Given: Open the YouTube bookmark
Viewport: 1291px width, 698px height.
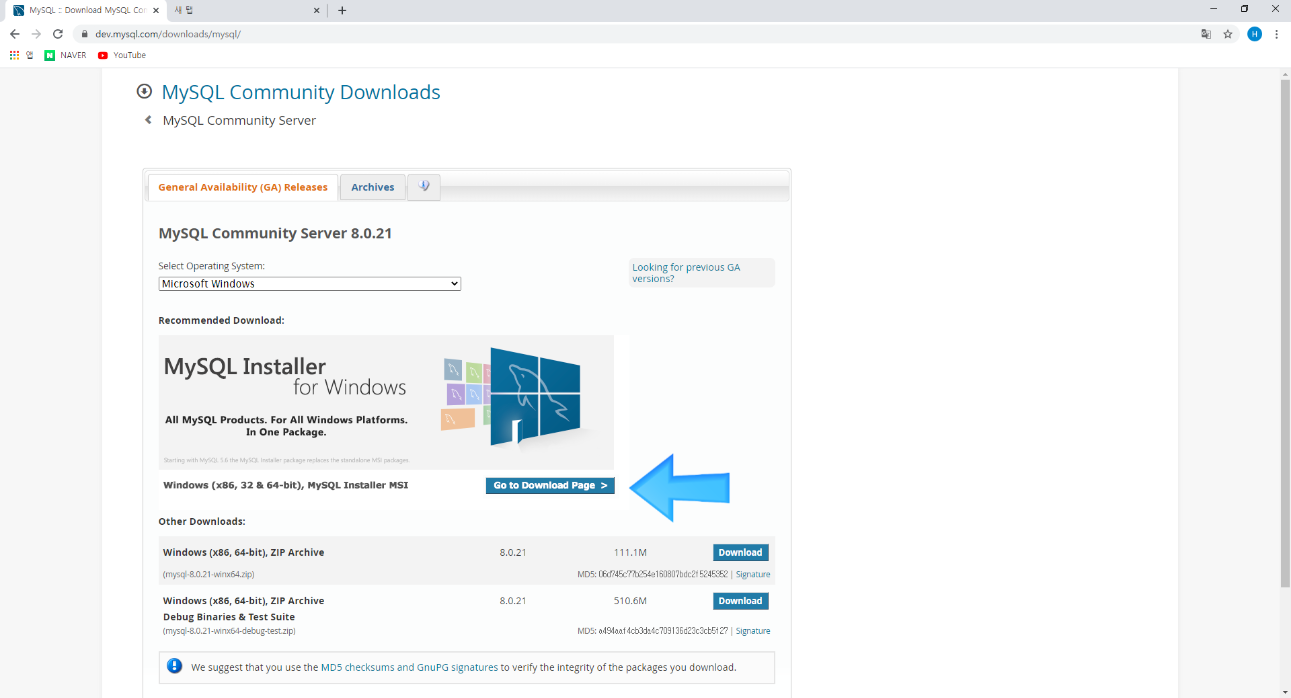Looking at the screenshot, I should 122,55.
